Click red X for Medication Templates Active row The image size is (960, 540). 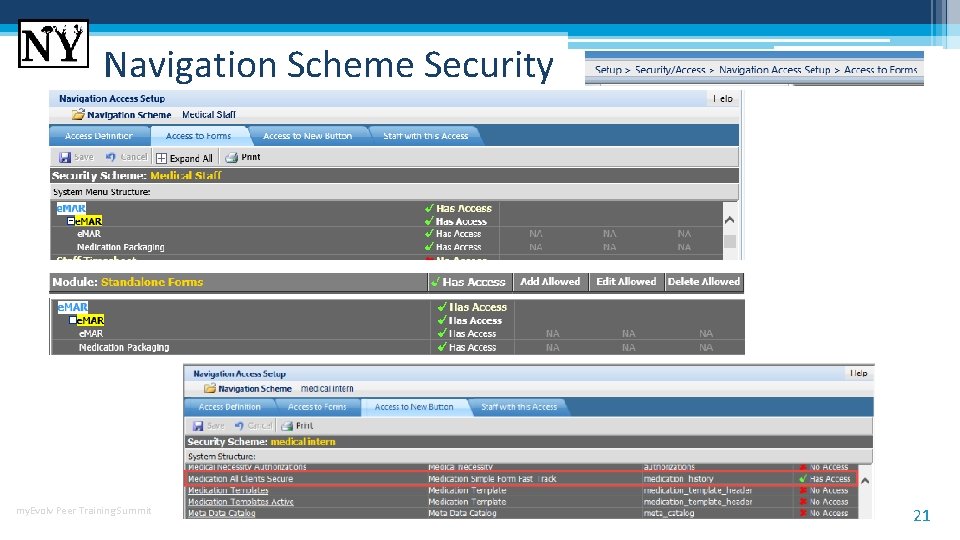tap(803, 501)
